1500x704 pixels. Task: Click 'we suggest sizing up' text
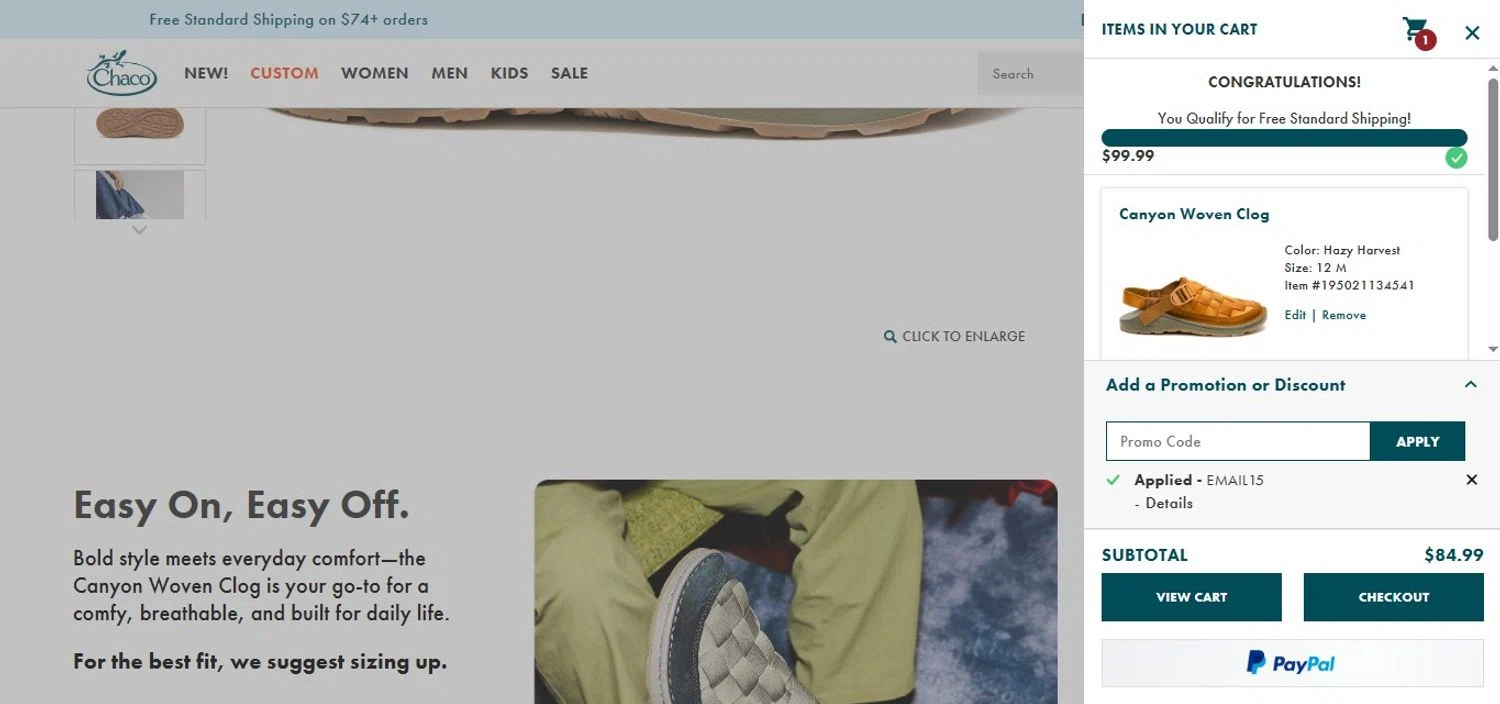click(x=339, y=662)
